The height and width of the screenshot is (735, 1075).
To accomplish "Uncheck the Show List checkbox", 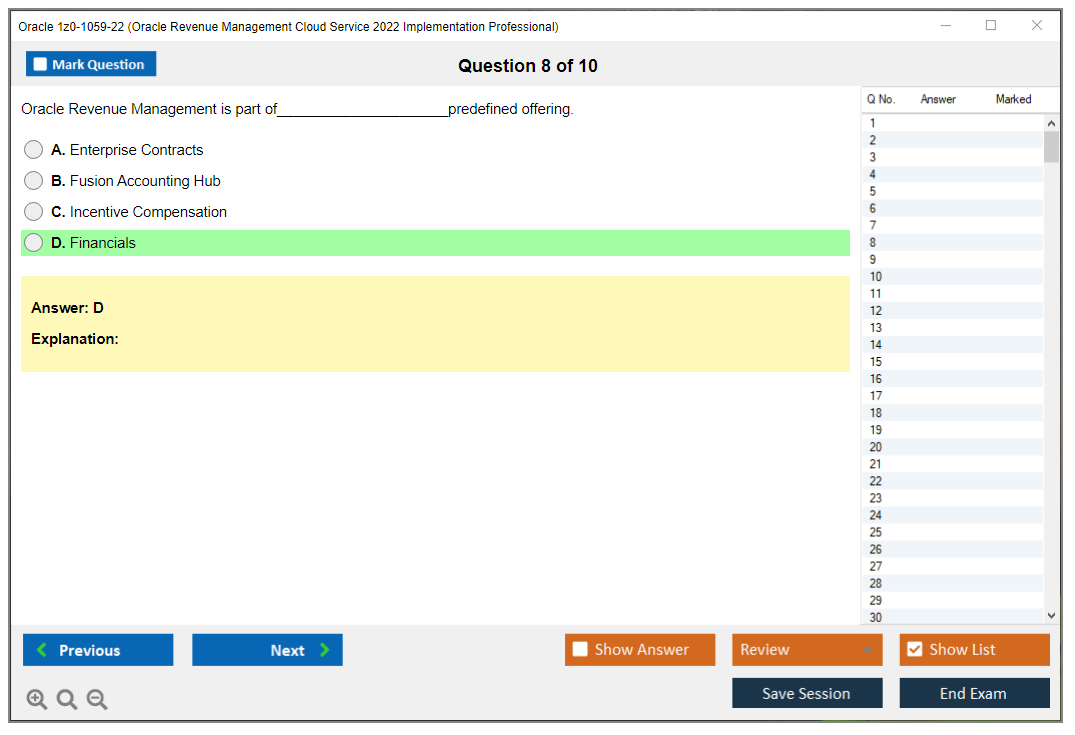I will 914,650.
